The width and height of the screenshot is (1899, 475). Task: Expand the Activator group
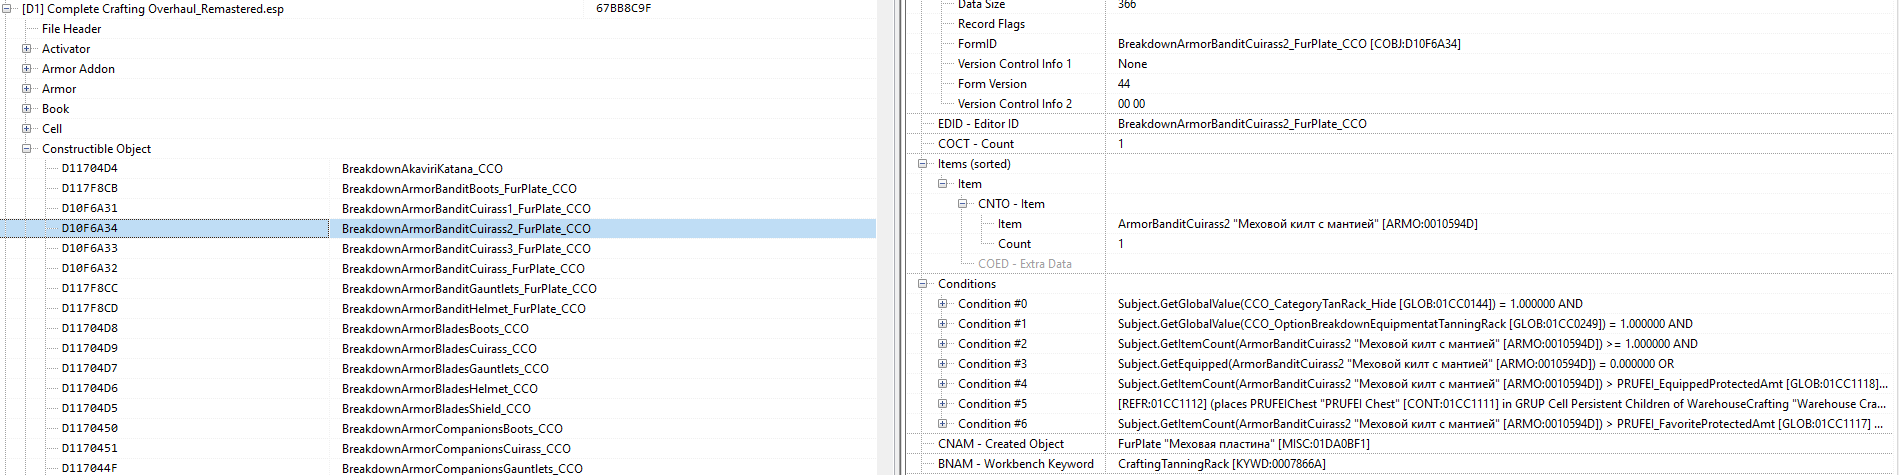click(27, 48)
